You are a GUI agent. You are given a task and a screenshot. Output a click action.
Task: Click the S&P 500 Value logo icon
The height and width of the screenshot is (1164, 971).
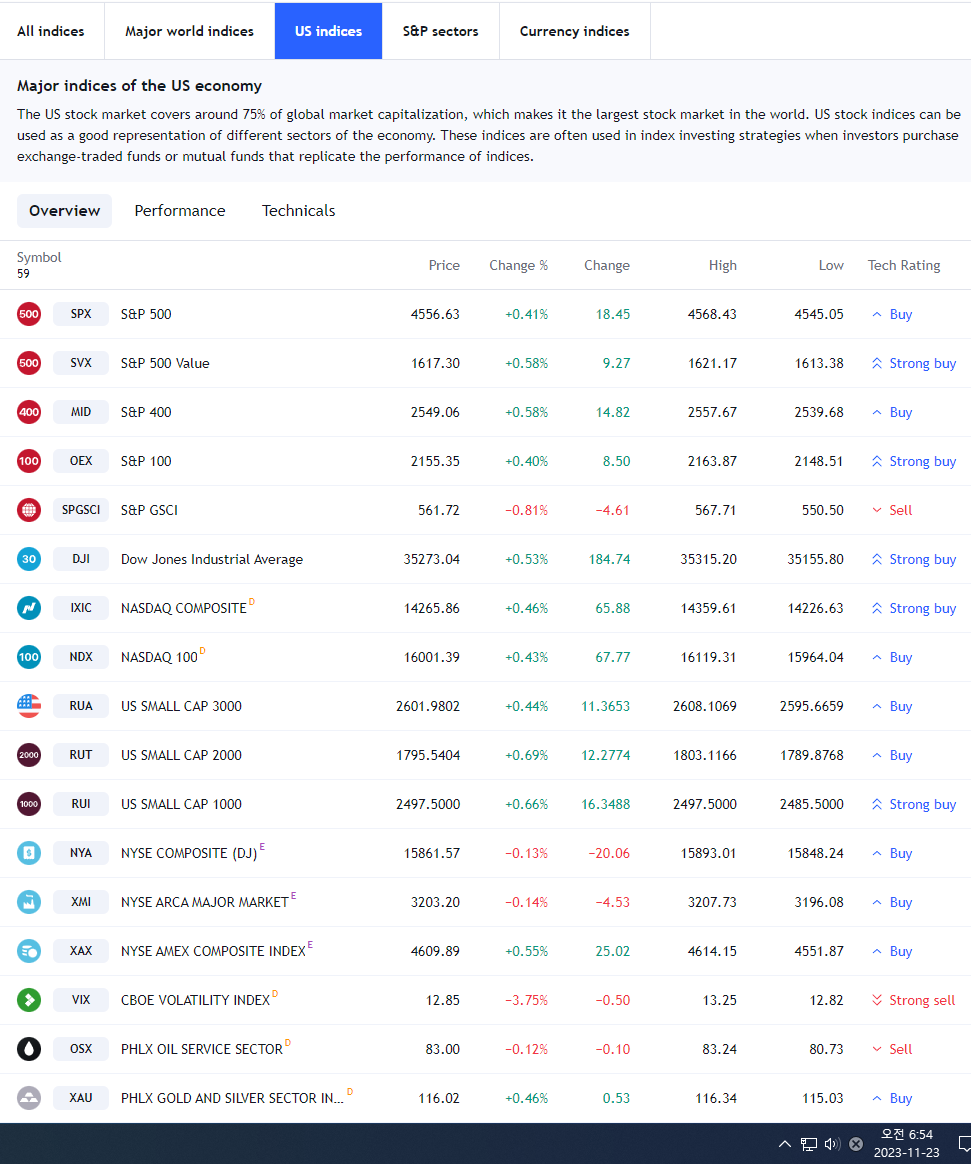pyautogui.click(x=29, y=363)
